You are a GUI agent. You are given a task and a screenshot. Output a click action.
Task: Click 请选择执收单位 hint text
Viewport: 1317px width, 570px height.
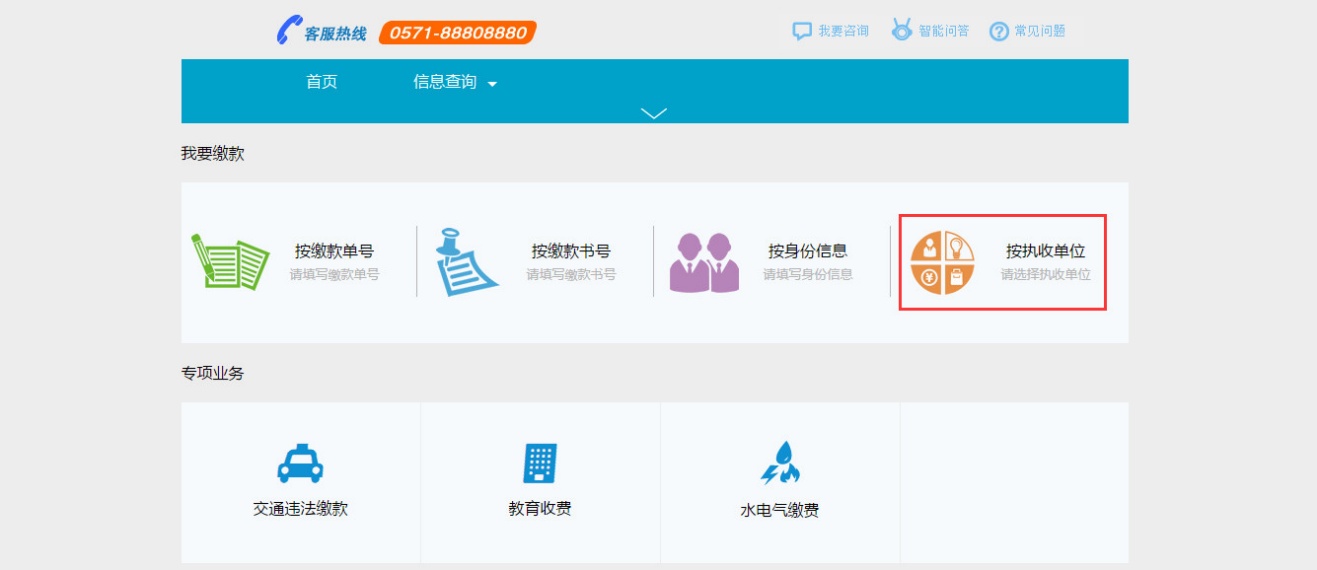pyautogui.click(x=1046, y=274)
